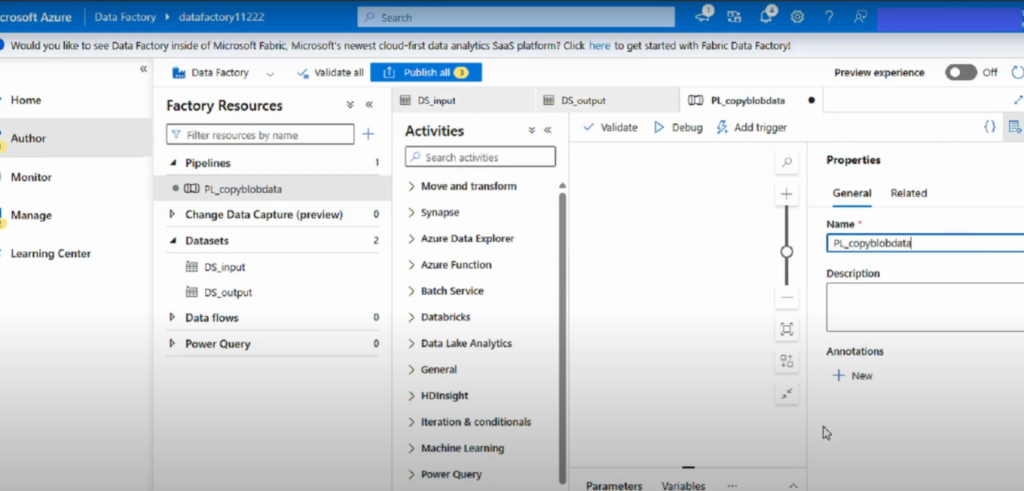The width and height of the screenshot is (1024, 491).
Task: Follow the 'here' link to Fabric
Action: tap(600, 46)
